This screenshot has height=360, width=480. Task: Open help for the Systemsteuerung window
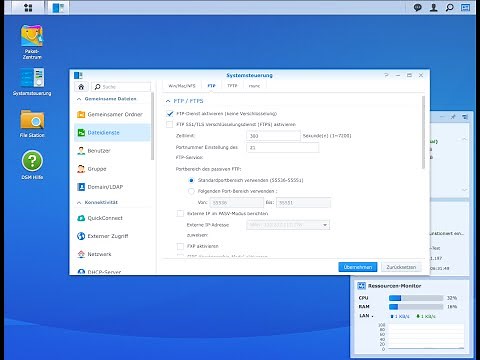click(x=386, y=75)
